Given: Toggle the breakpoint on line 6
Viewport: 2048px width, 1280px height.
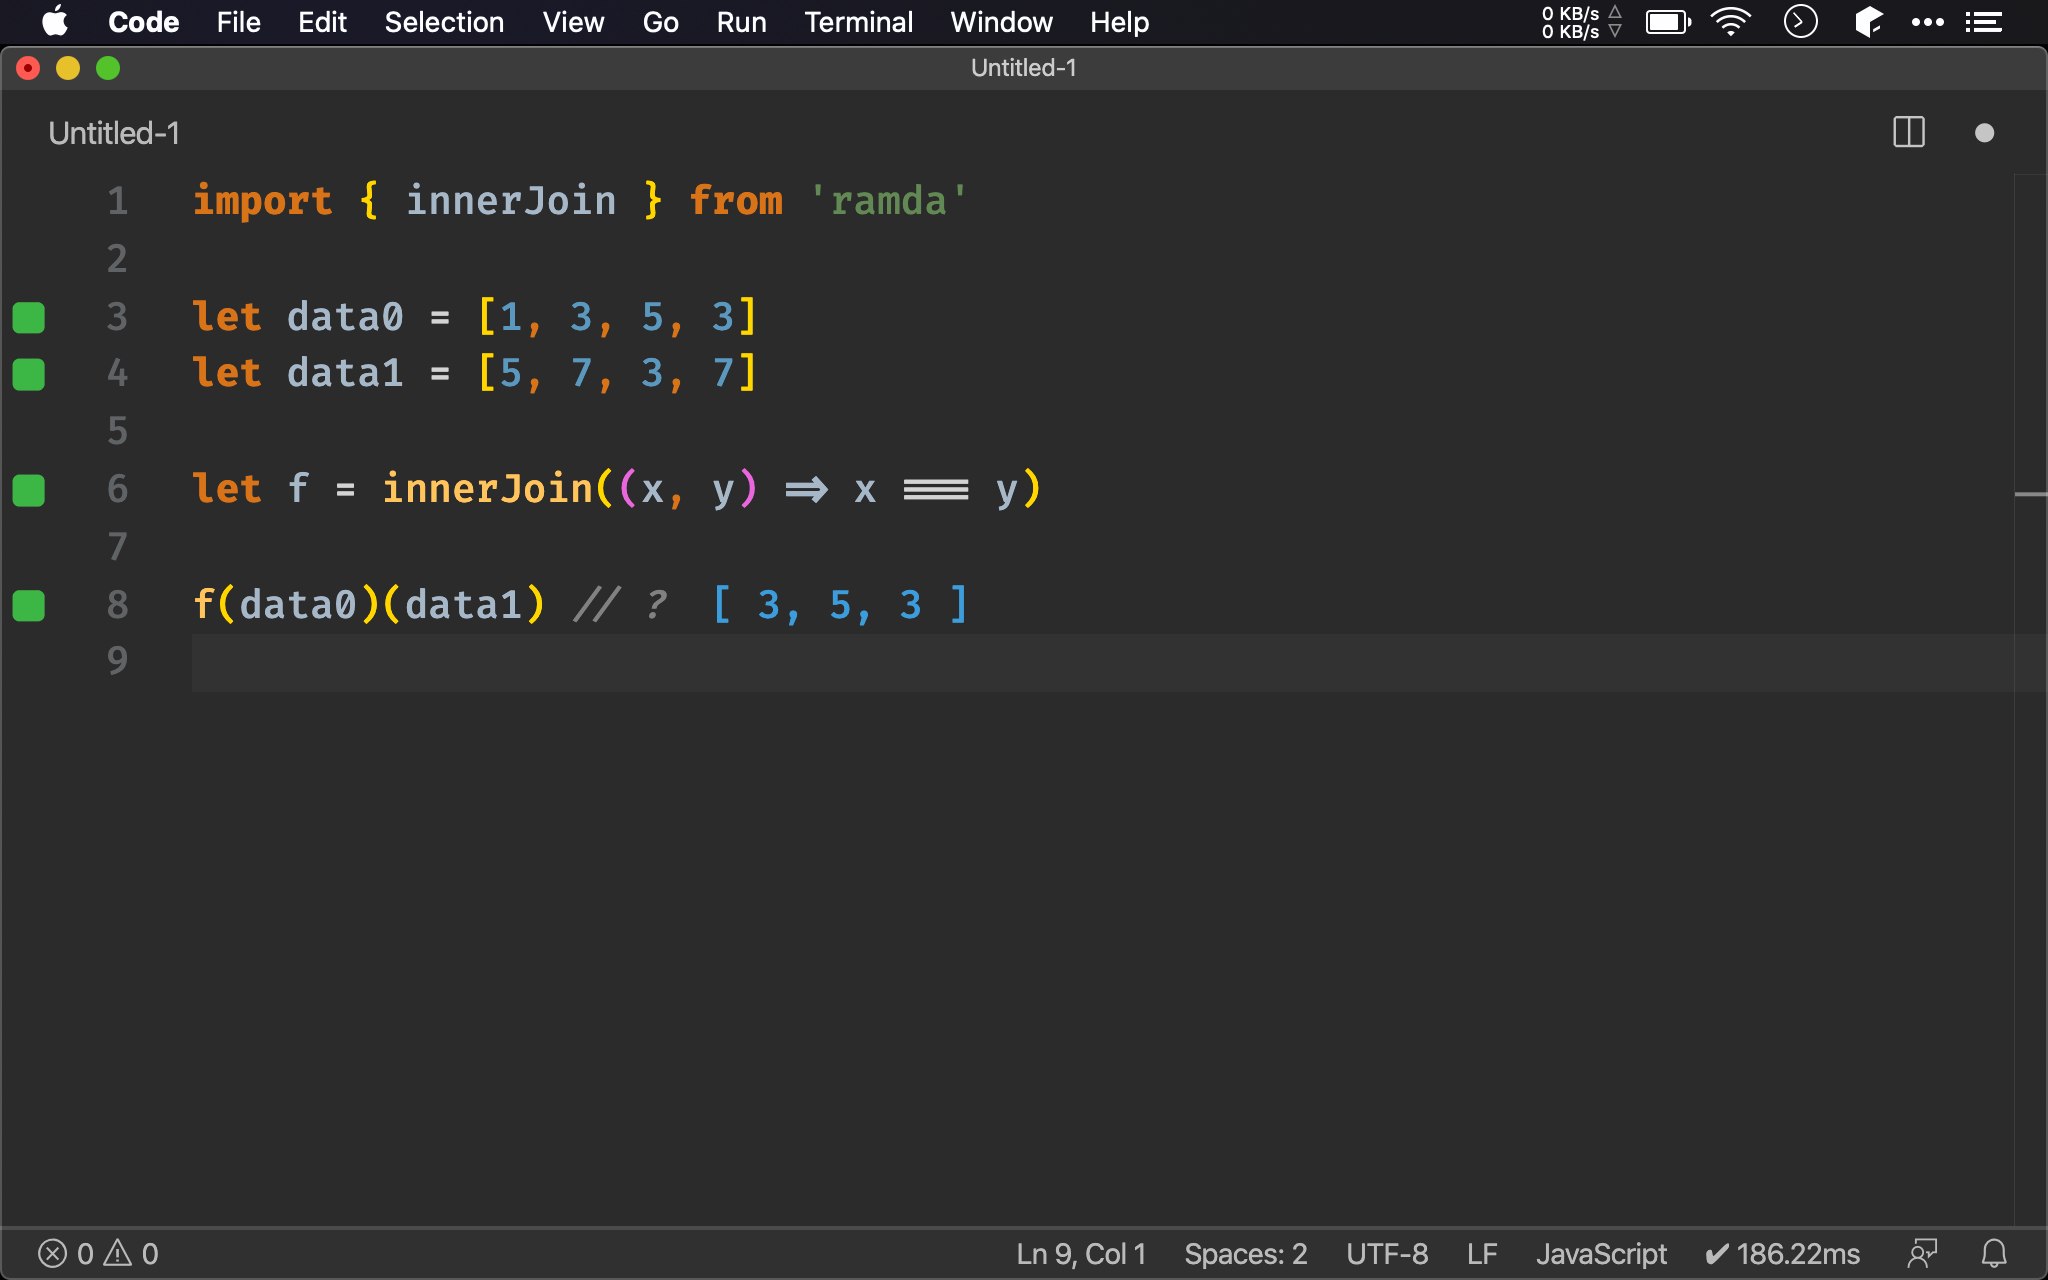Looking at the screenshot, I should 31,488.
